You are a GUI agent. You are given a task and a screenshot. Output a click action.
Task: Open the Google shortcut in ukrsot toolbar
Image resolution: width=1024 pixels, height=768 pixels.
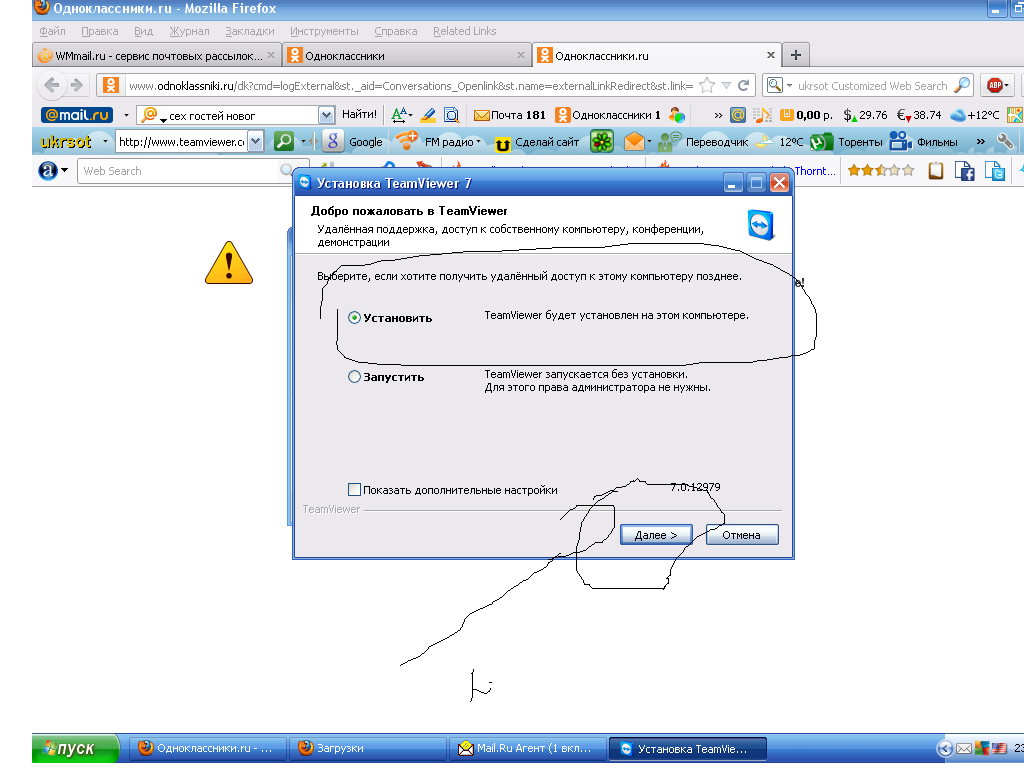353,142
